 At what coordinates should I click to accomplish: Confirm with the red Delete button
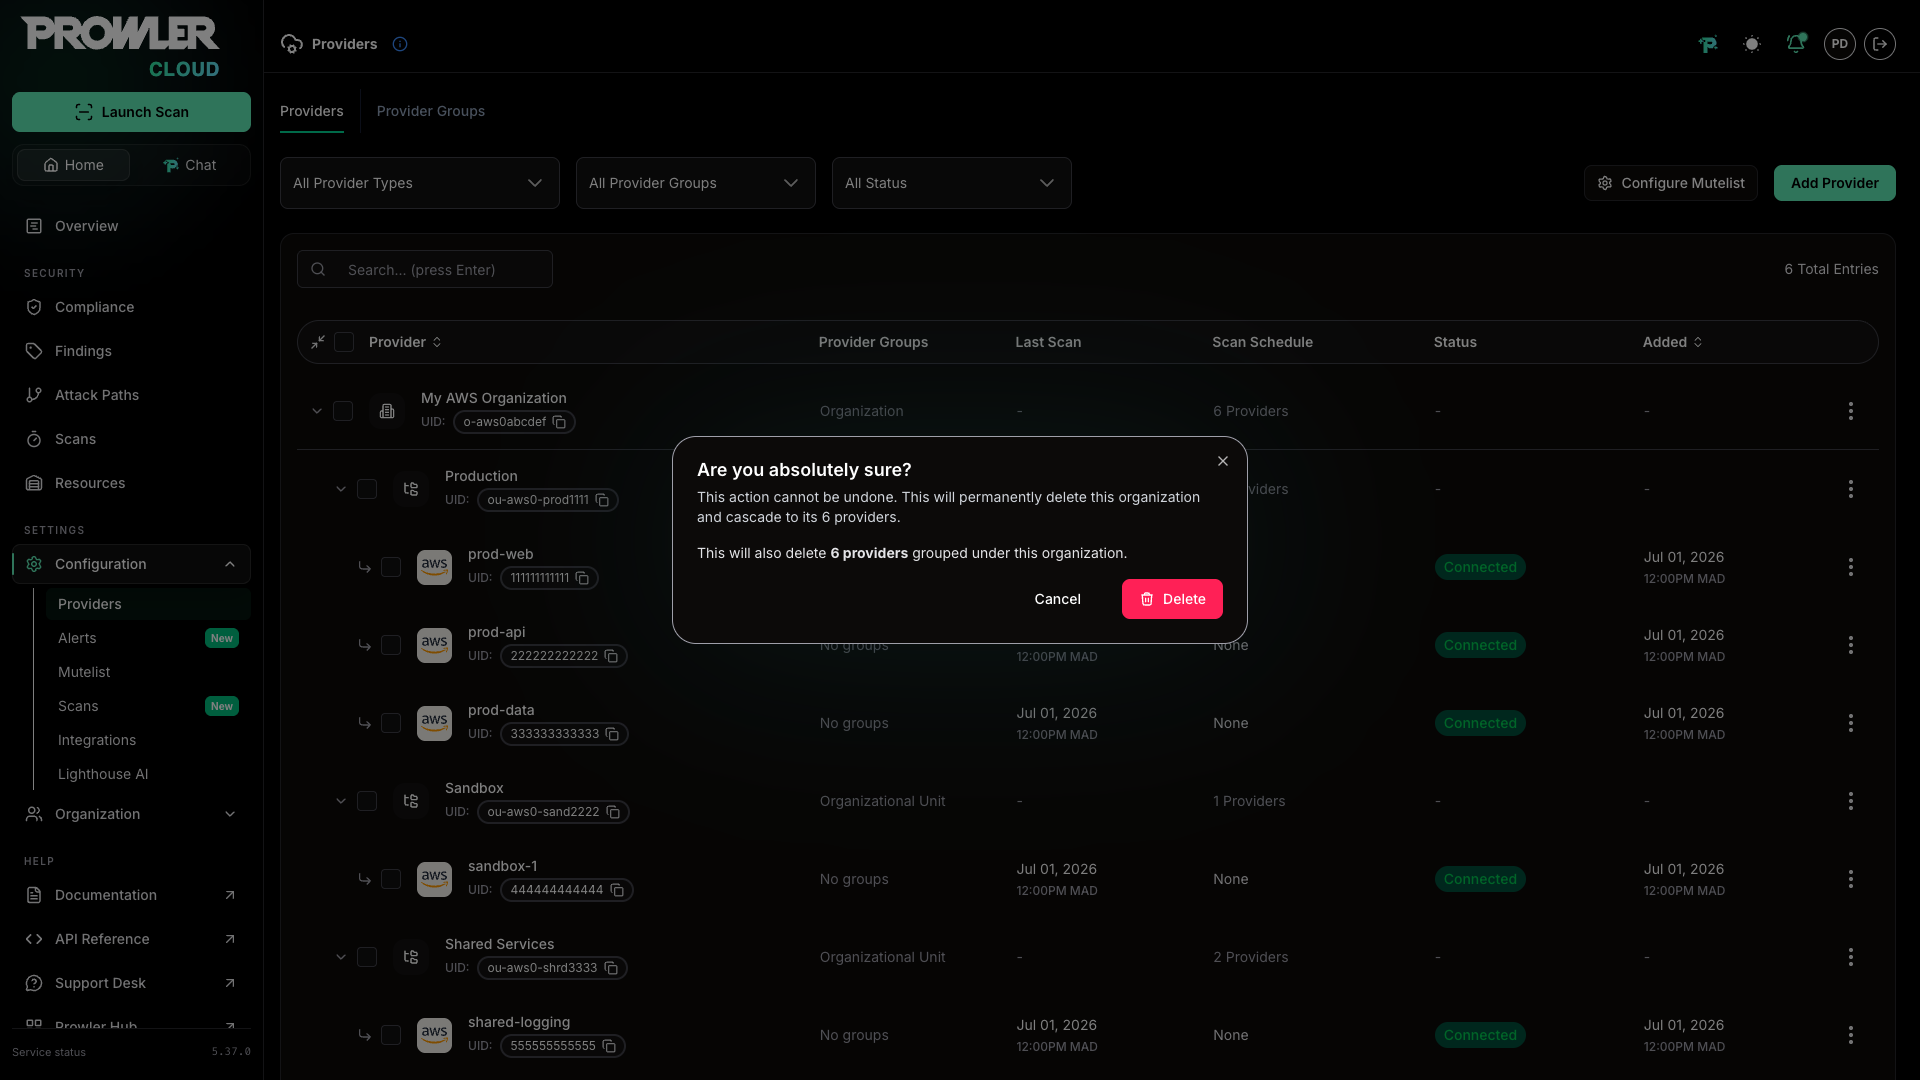click(x=1172, y=599)
